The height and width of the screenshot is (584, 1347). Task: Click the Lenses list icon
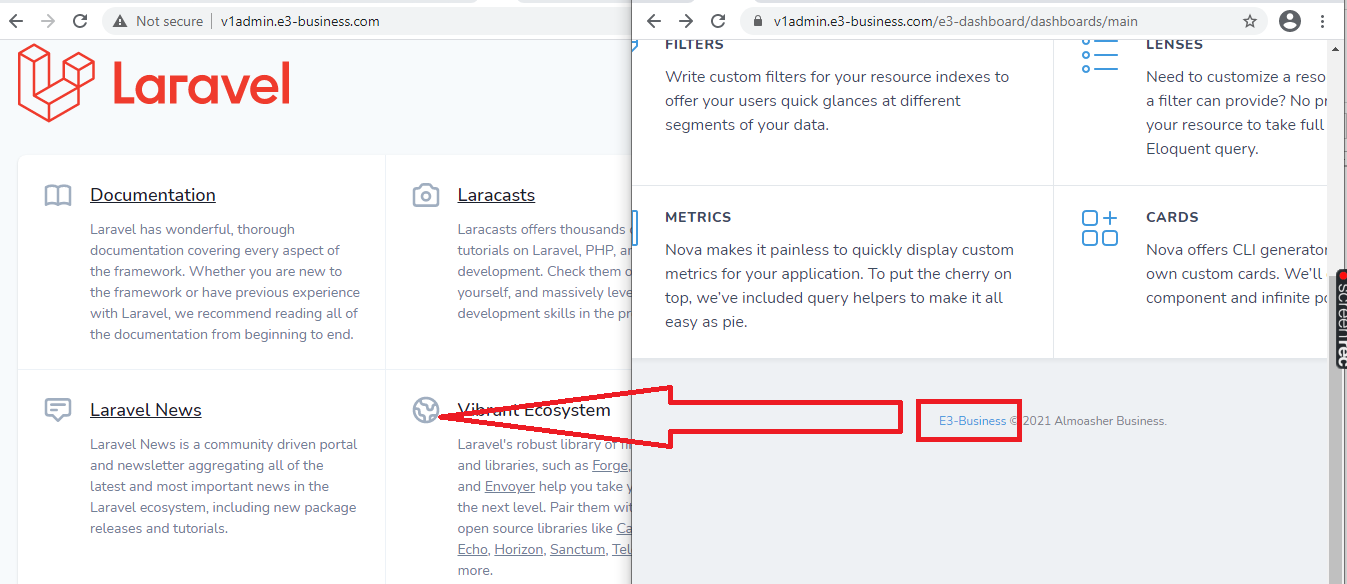[1100, 56]
